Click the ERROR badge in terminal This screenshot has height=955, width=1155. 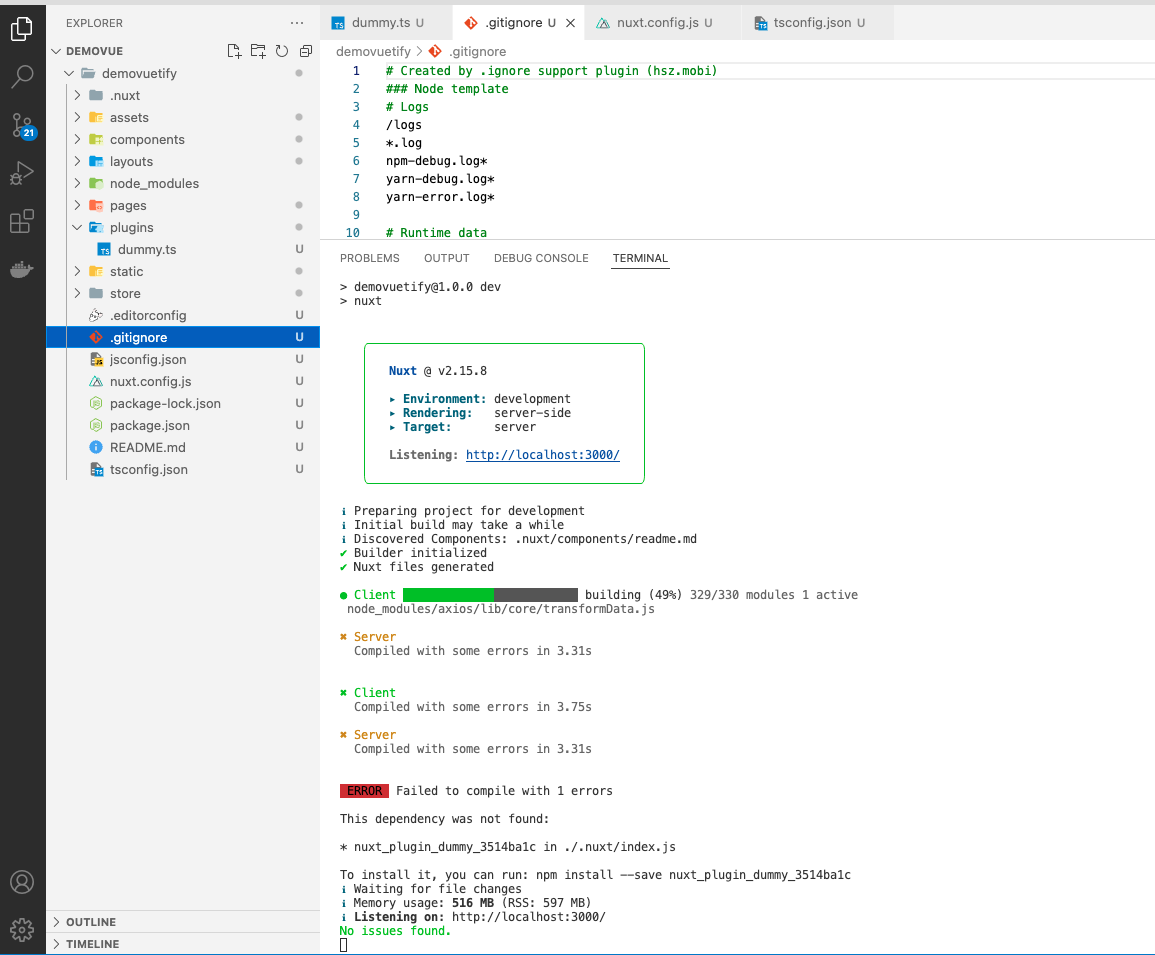pyautogui.click(x=364, y=791)
